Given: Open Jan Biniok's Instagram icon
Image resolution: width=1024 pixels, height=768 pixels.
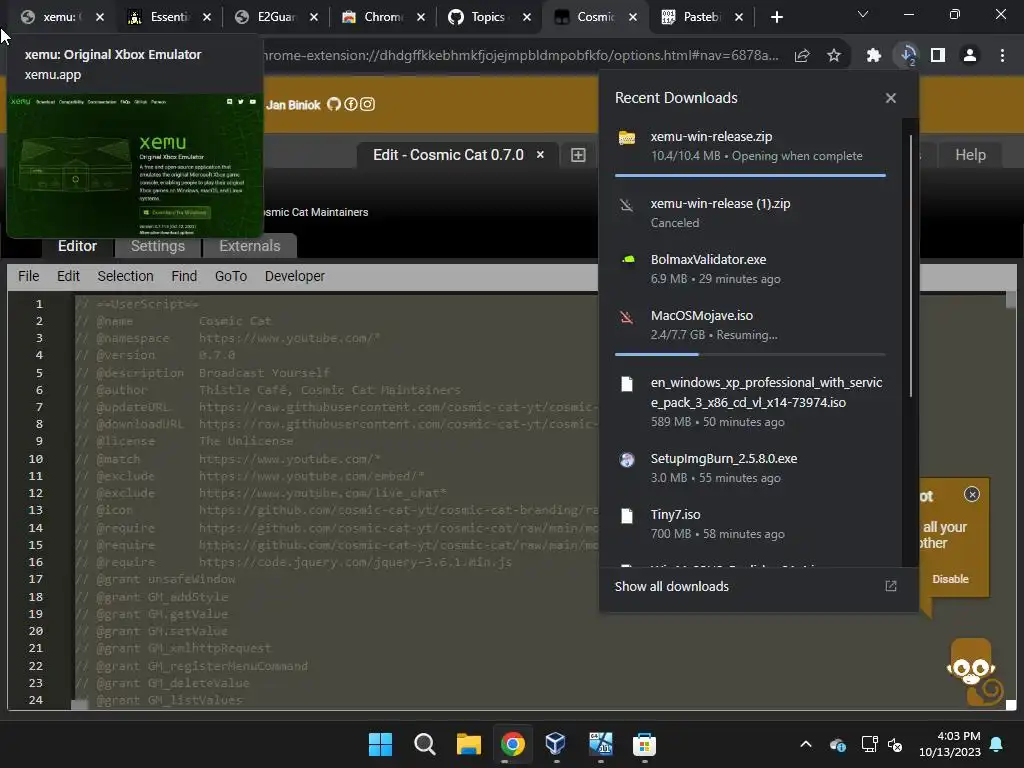Looking at the screenshot, I should (x=368, y=104).
